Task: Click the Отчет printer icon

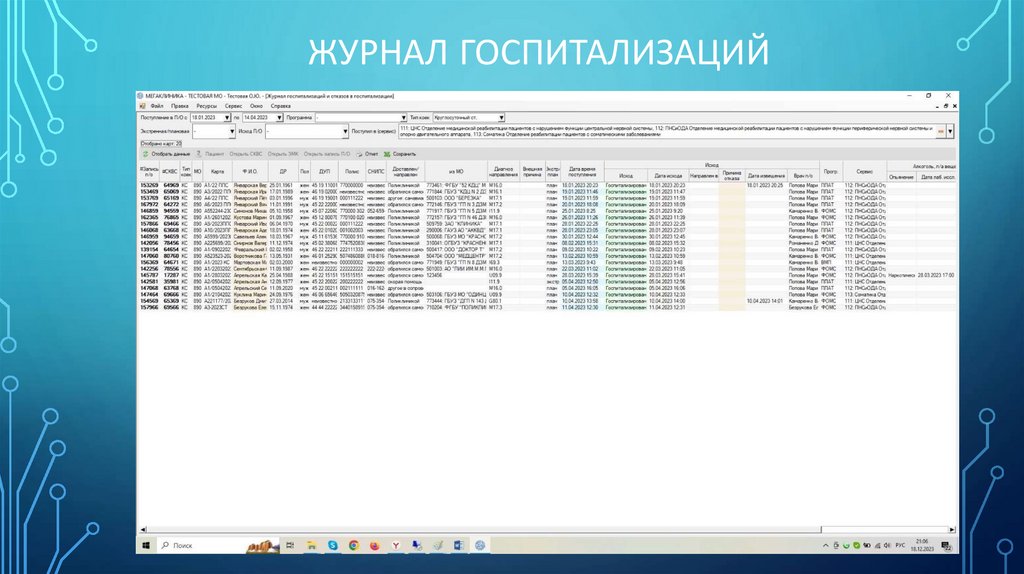Action: tap(359, 154)
